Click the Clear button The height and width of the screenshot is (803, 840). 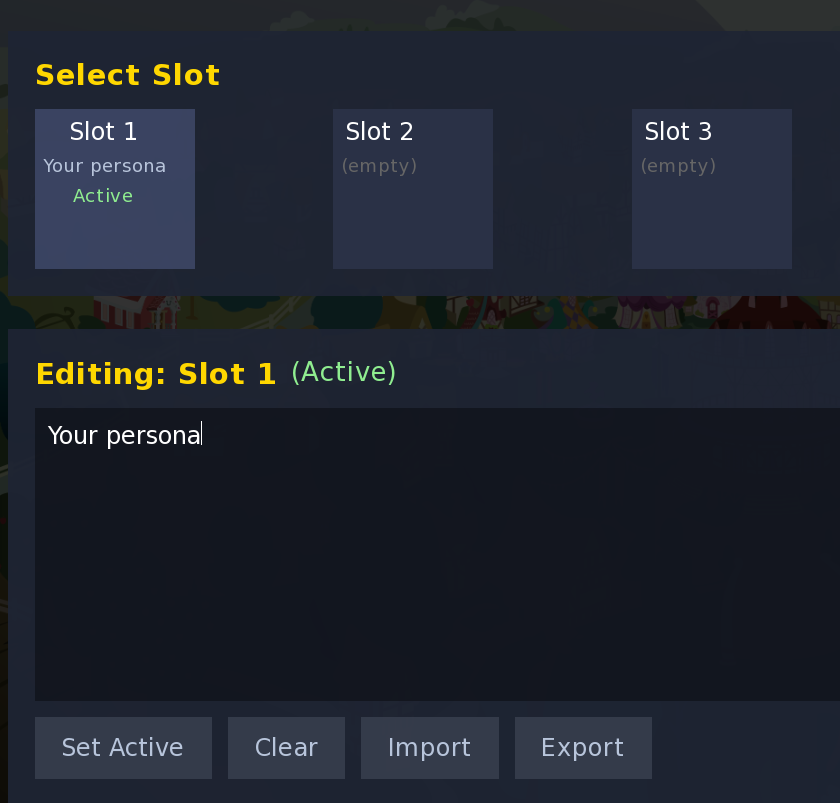coord(286,748)
